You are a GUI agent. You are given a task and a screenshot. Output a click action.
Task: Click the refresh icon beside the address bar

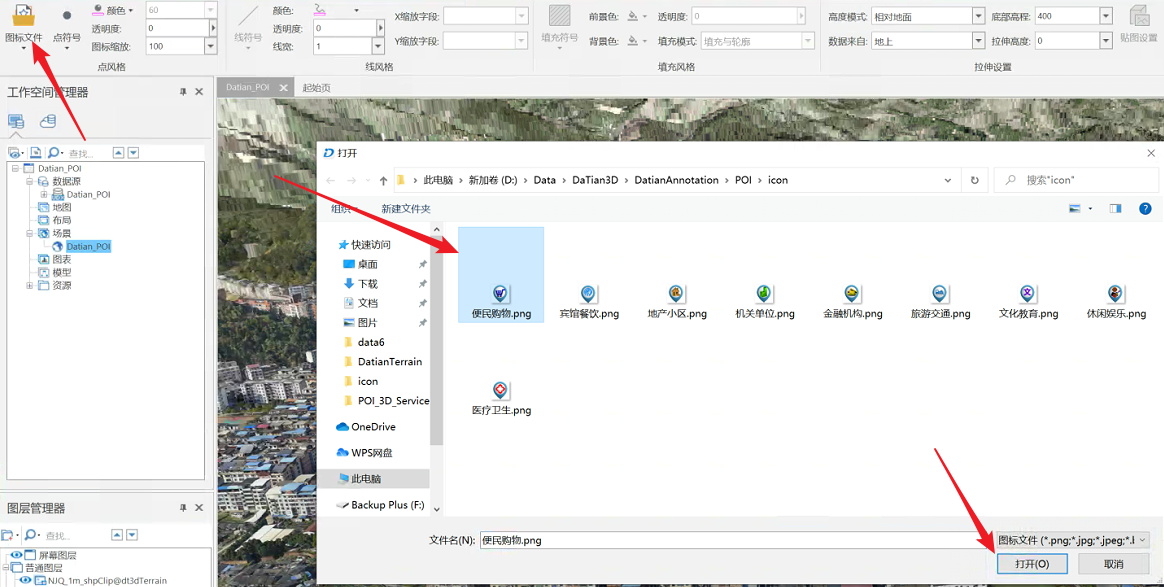[974, 180]
